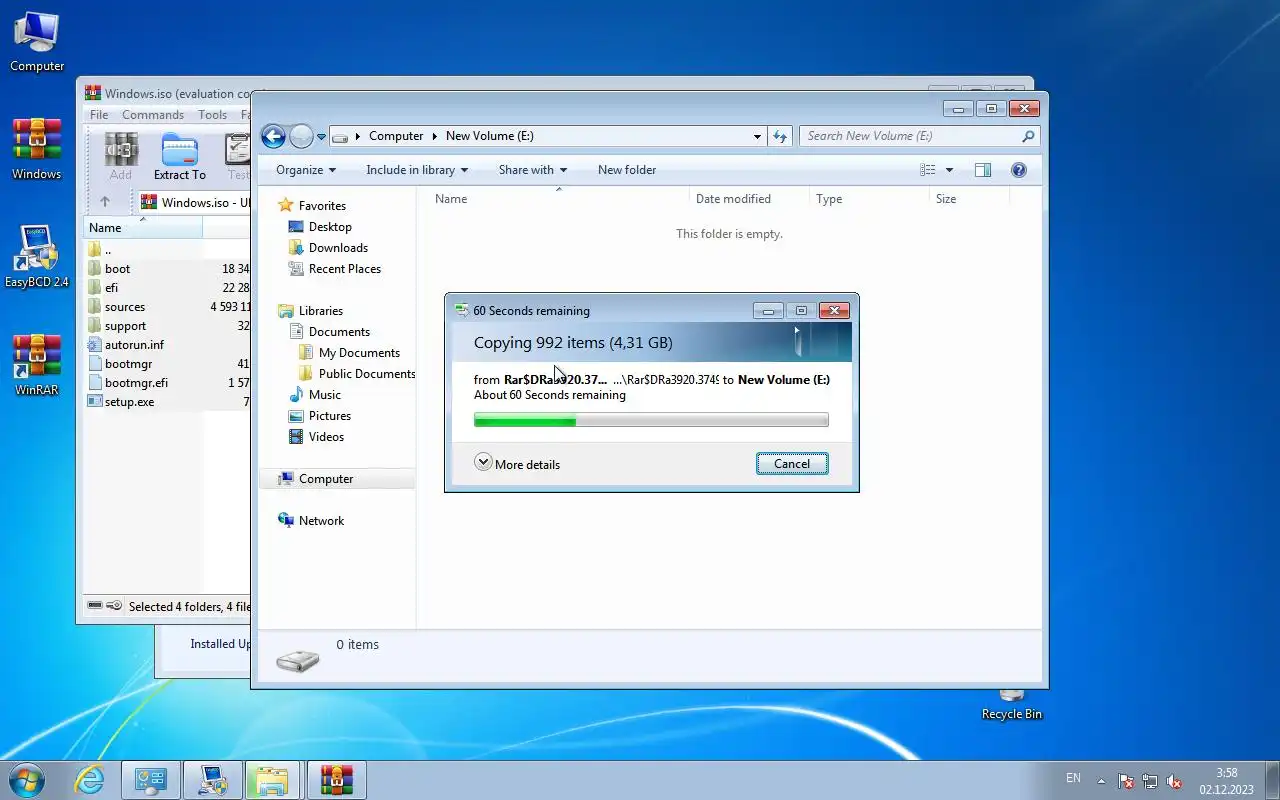1280x800 pixels.
Task: Click New Volume (E:) breadcrumb
Action: tap(490, 136)
